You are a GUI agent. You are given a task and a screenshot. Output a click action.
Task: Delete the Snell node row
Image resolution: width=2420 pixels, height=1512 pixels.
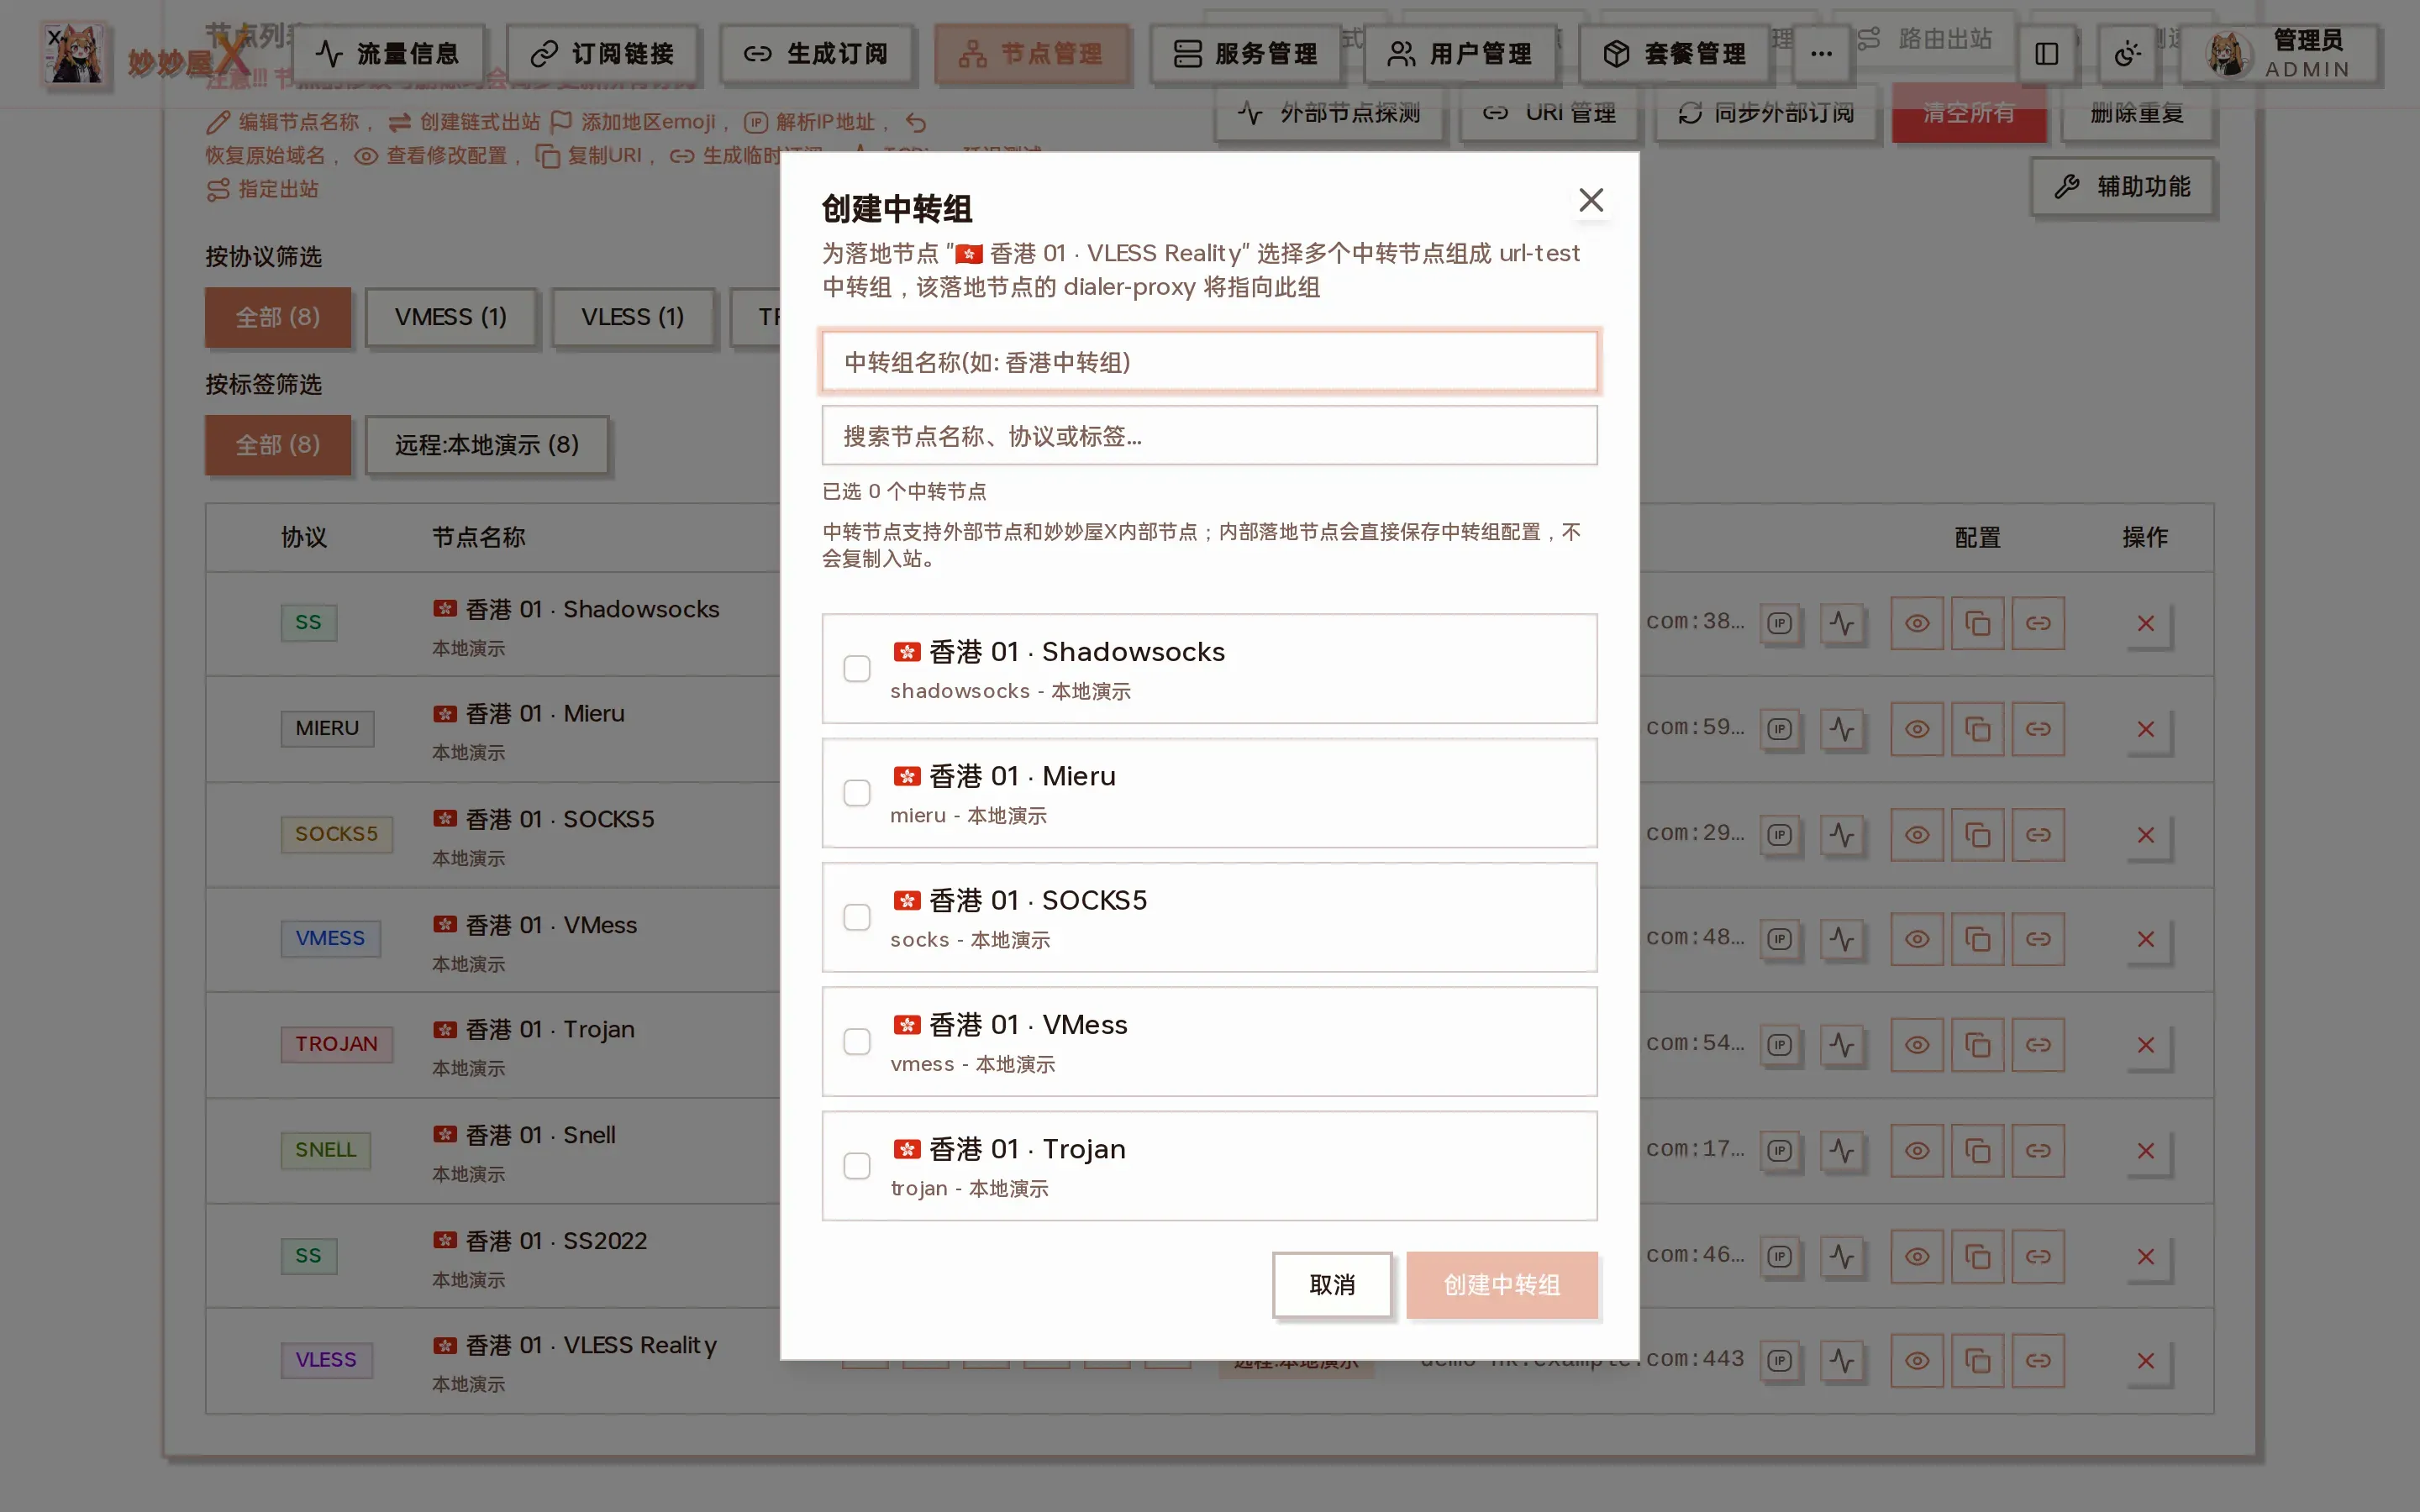pos(2145,1151)
